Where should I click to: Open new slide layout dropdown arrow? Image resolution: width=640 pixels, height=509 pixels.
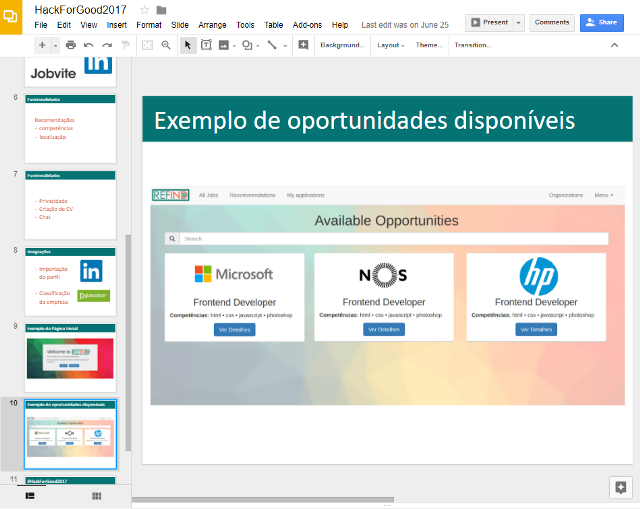(x=56, y=45)
